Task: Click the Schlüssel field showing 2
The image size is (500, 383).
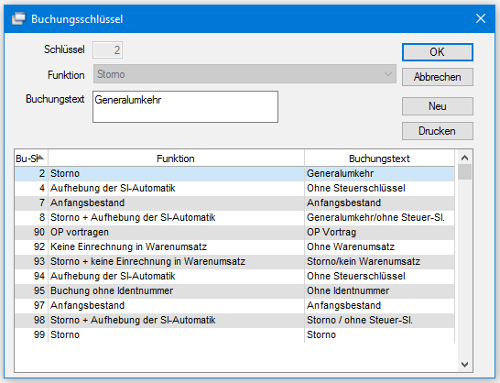Action: coord(107,50)
